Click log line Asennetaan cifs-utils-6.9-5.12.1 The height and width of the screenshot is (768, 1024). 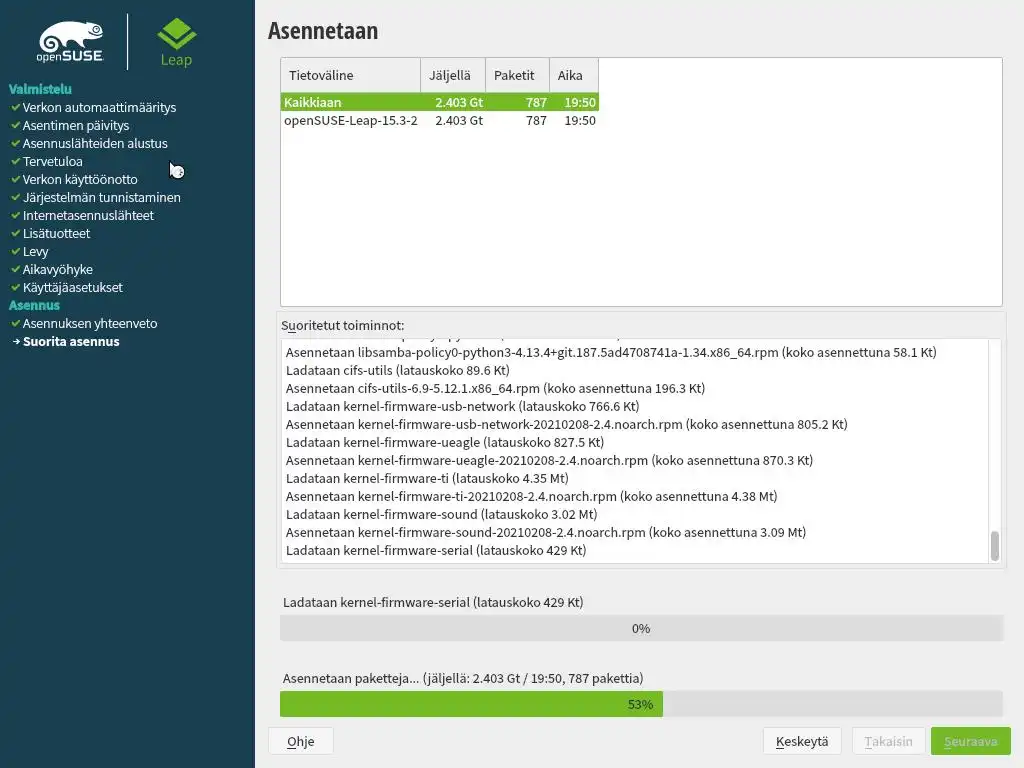click(495, 389)
